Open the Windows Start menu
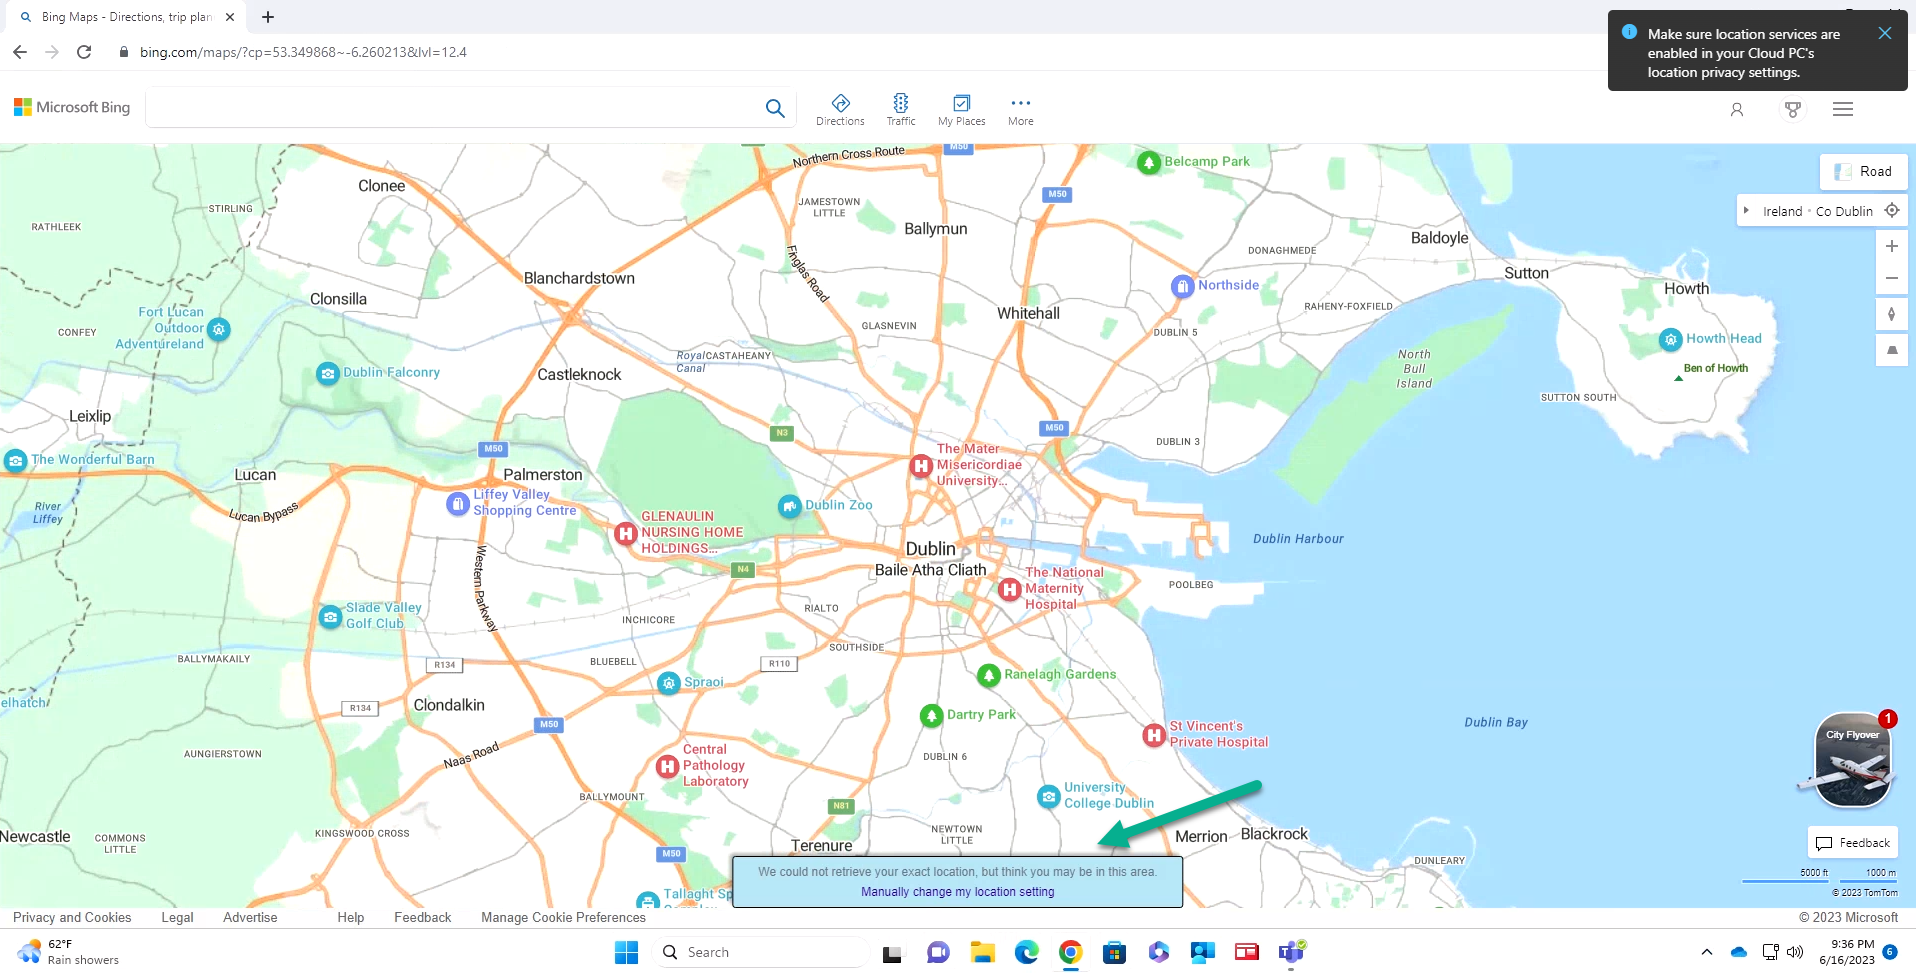 626,952
